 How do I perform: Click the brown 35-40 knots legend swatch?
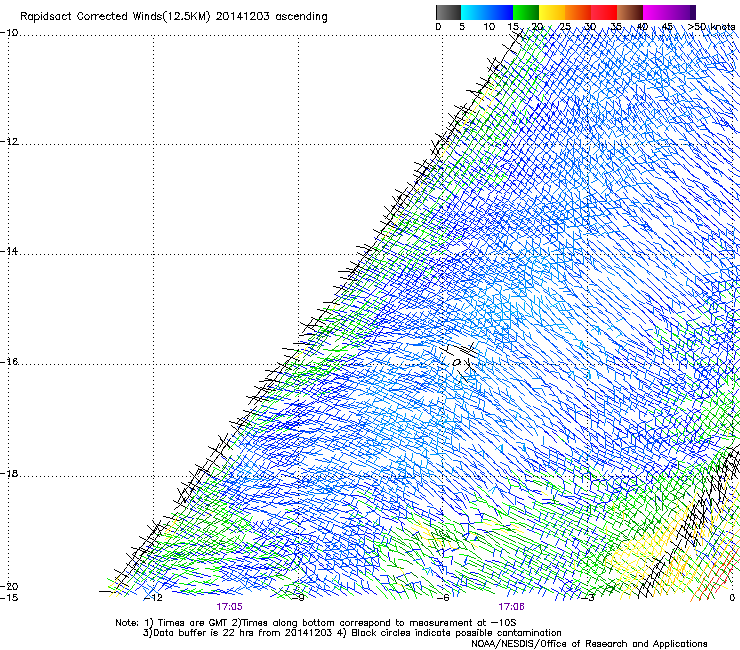coord(630,12)
